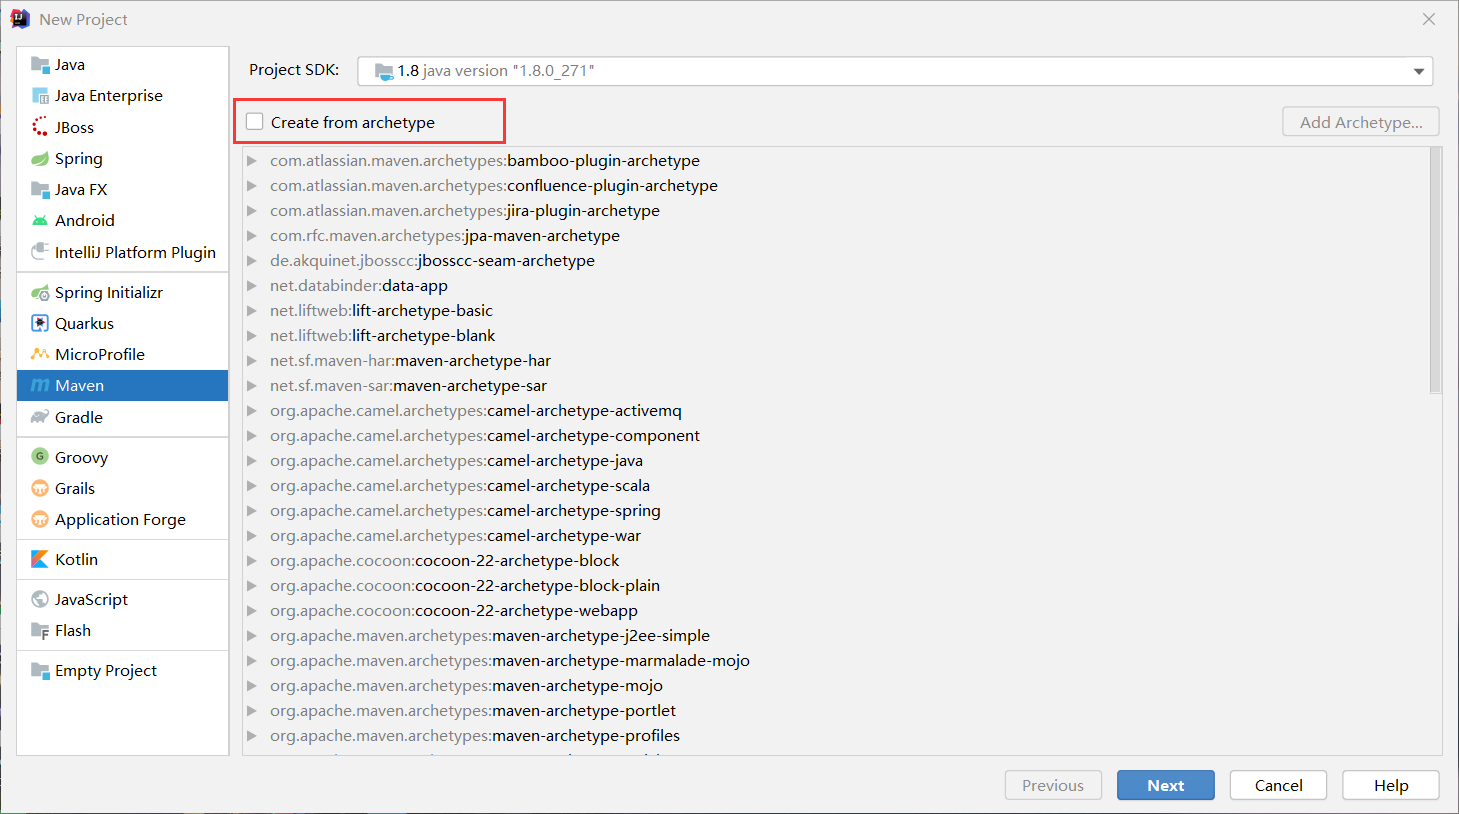
Task: Click the archetype list vertical scrollbar
Action: 1435,270
